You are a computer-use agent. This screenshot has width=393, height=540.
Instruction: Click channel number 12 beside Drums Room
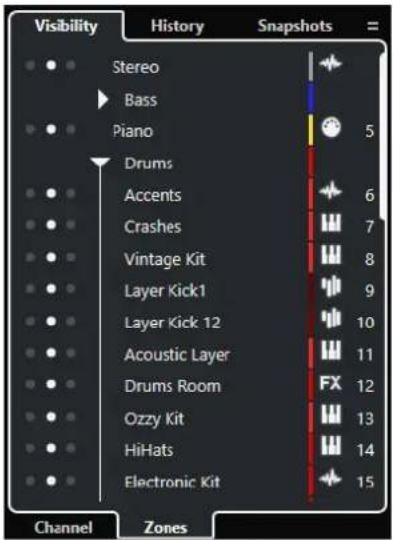pyautogui.click(x=365, y=386)
